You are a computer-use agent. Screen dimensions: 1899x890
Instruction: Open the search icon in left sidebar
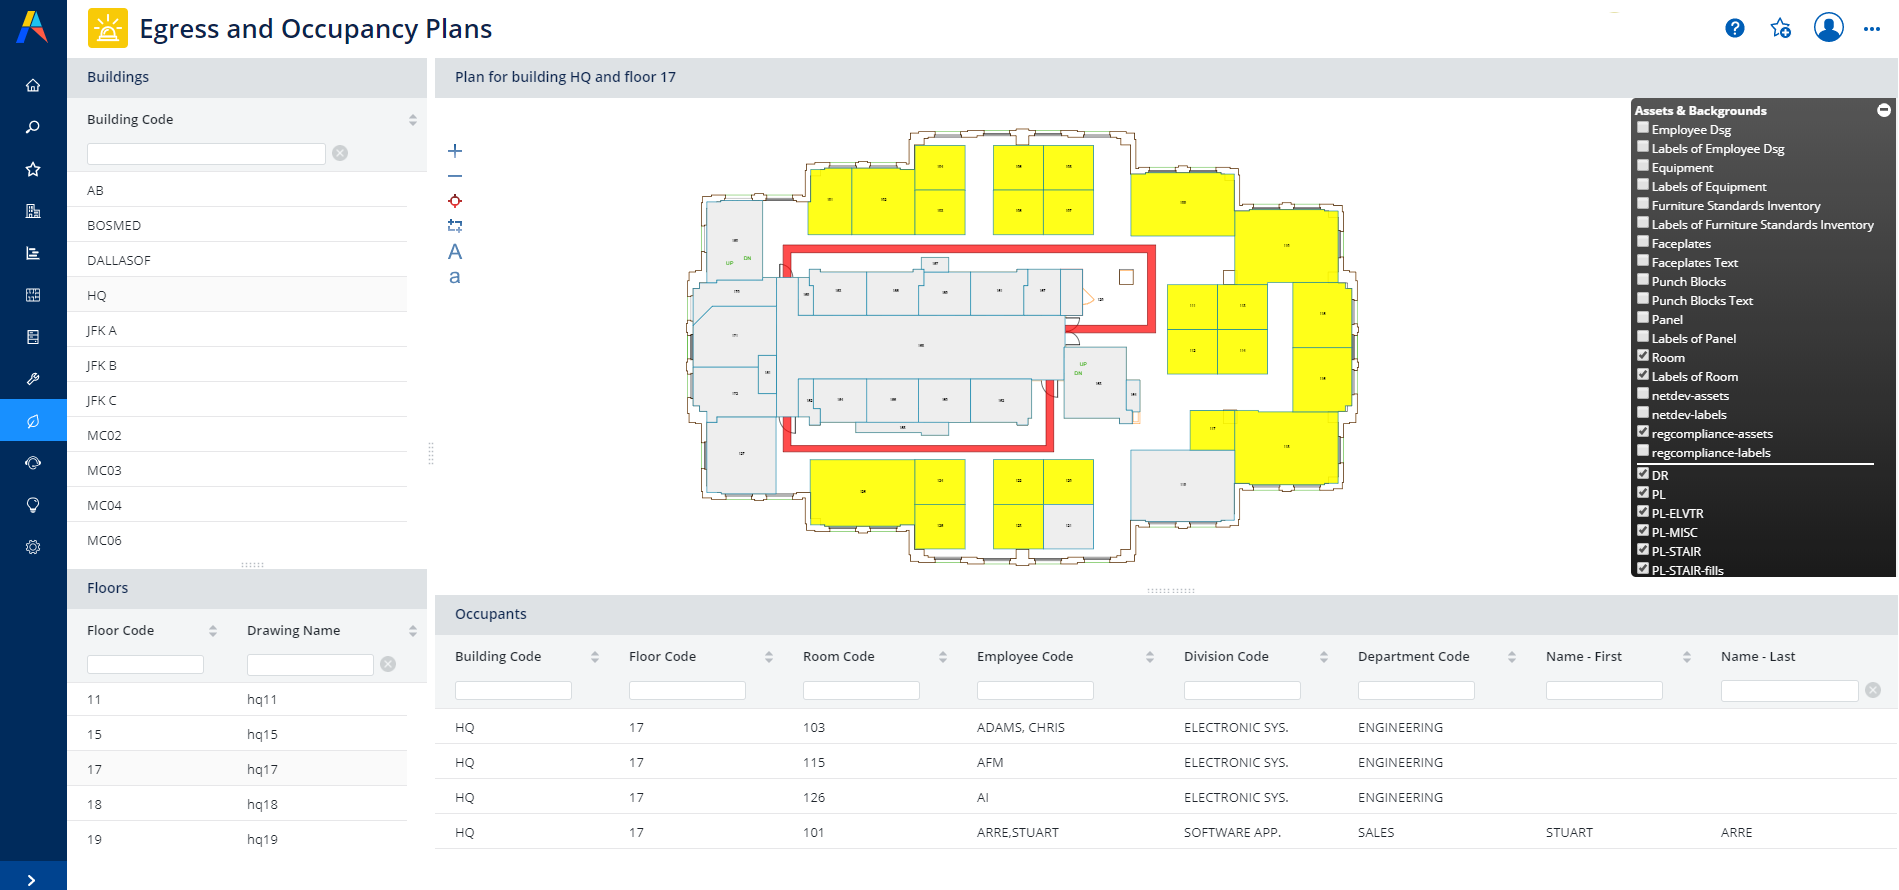point(33,127)
